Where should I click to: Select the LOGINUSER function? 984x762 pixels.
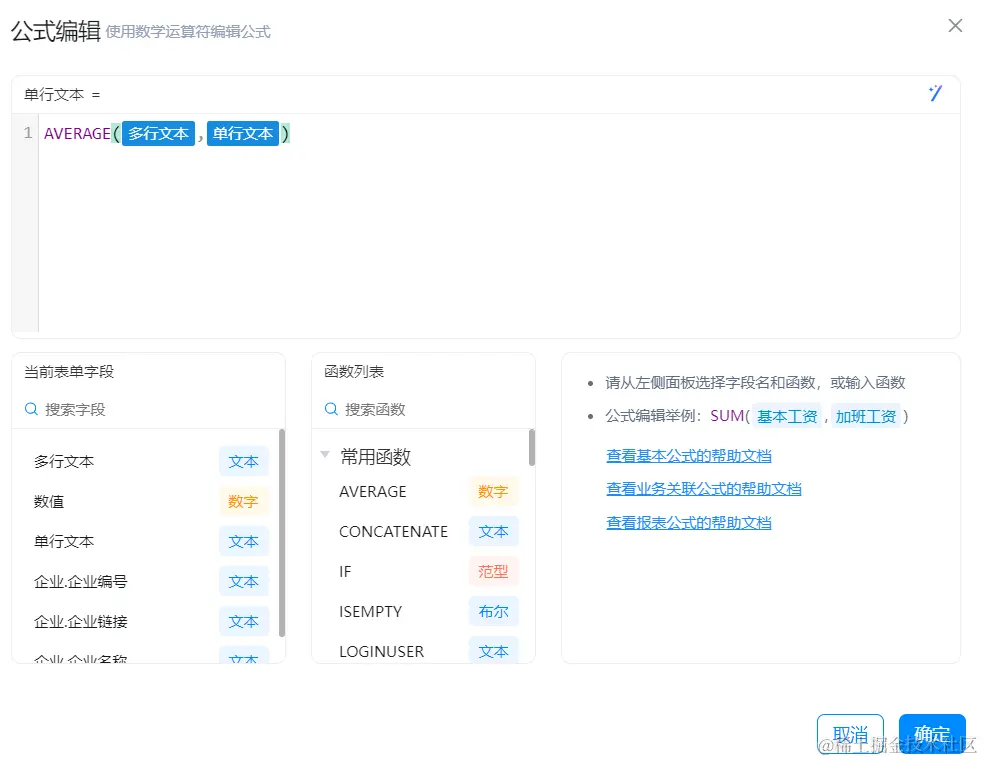pos(382,652)
